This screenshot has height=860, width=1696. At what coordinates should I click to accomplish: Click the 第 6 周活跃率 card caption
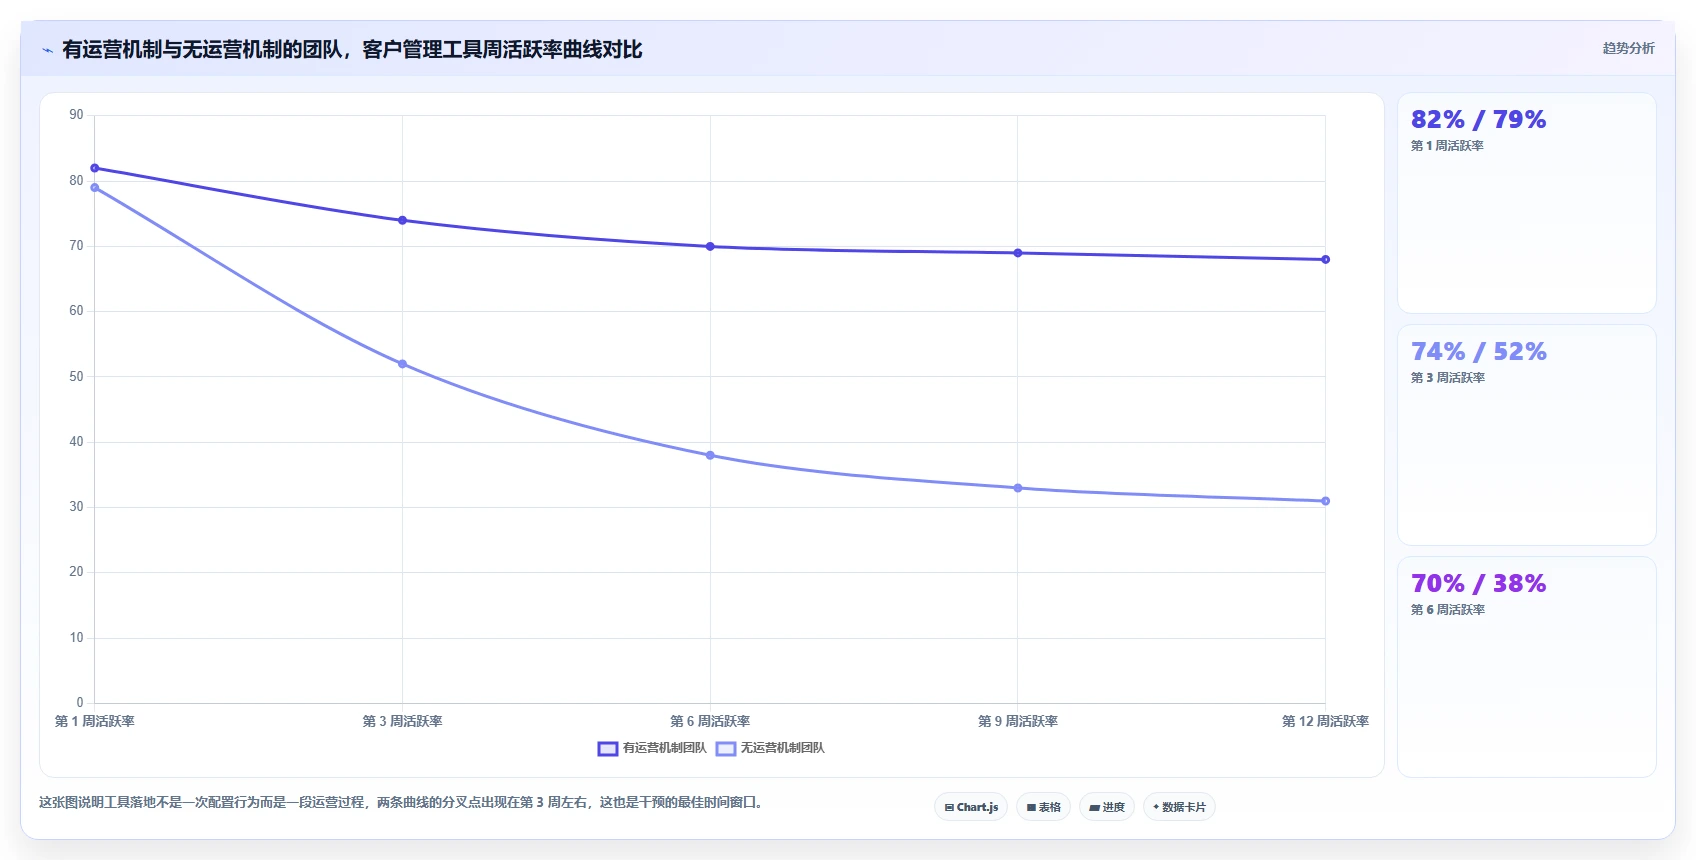(1447, 610)
